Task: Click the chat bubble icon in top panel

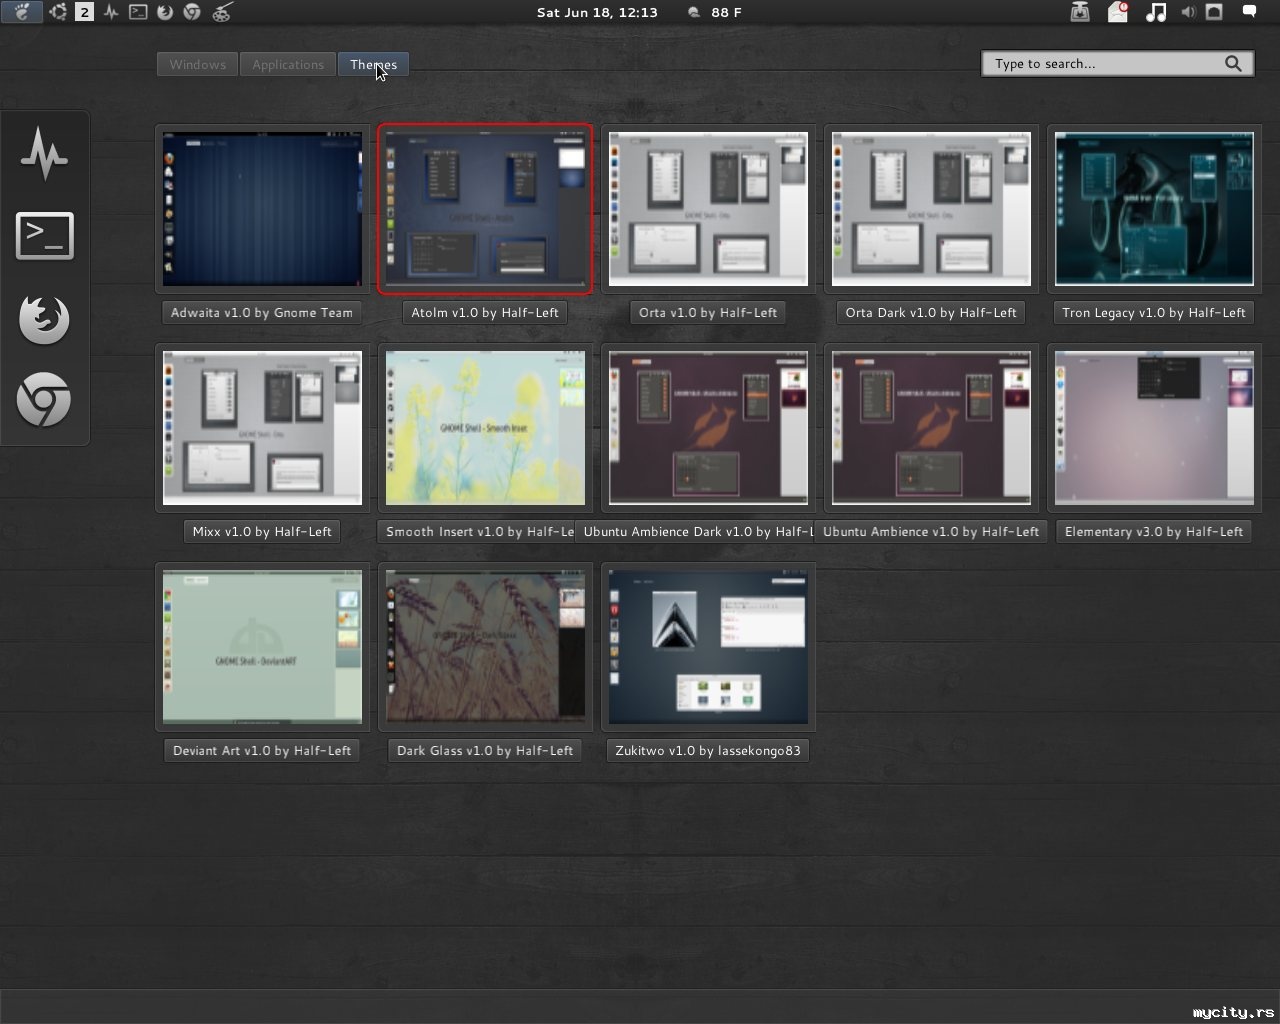Action: pos(1249,12)
